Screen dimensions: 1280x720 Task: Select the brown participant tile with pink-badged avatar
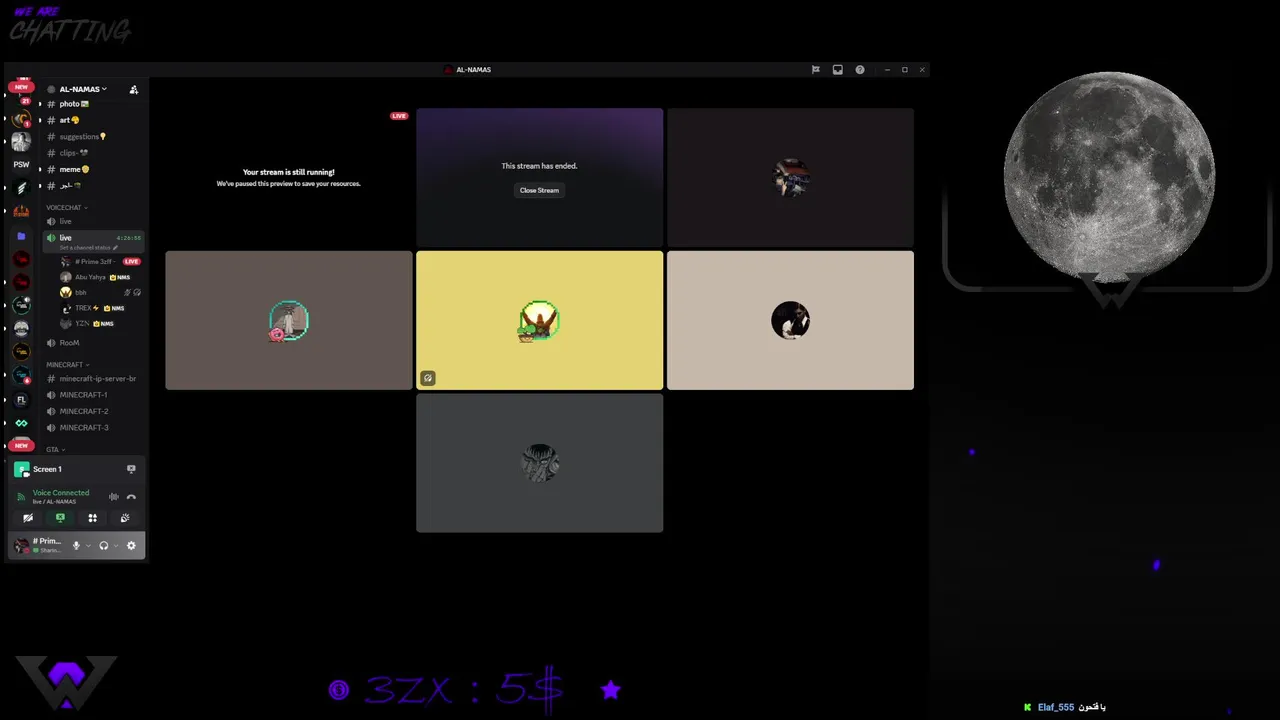point(289,320)
